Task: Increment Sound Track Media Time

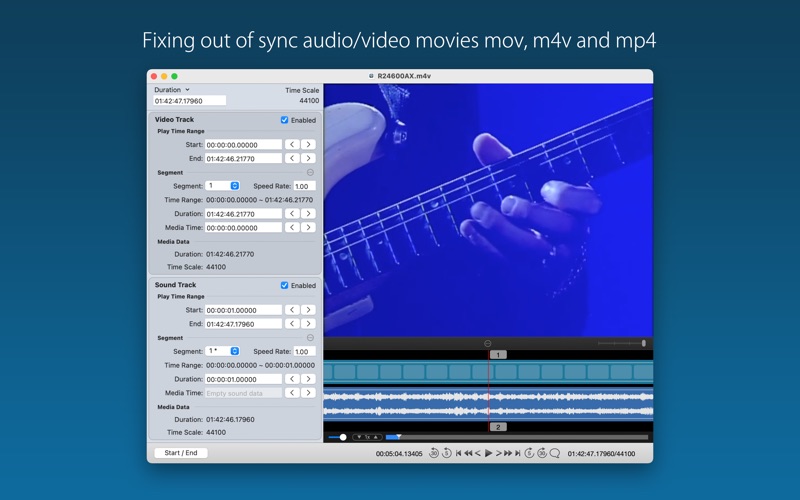Action: pyautogui.click(x=308, y=392)
